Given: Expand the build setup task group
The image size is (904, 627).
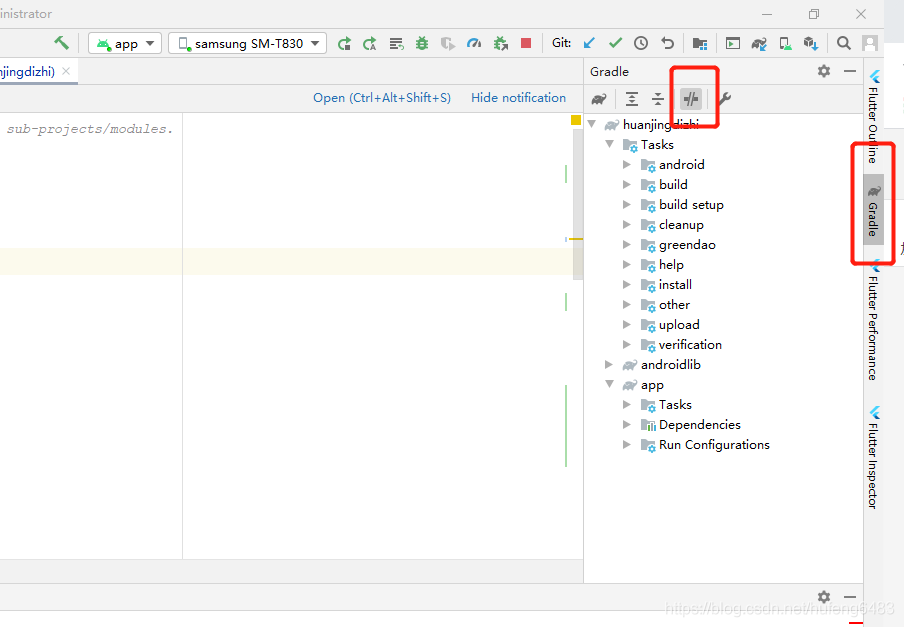Looking at the screenshot, I should pos(627,204).
